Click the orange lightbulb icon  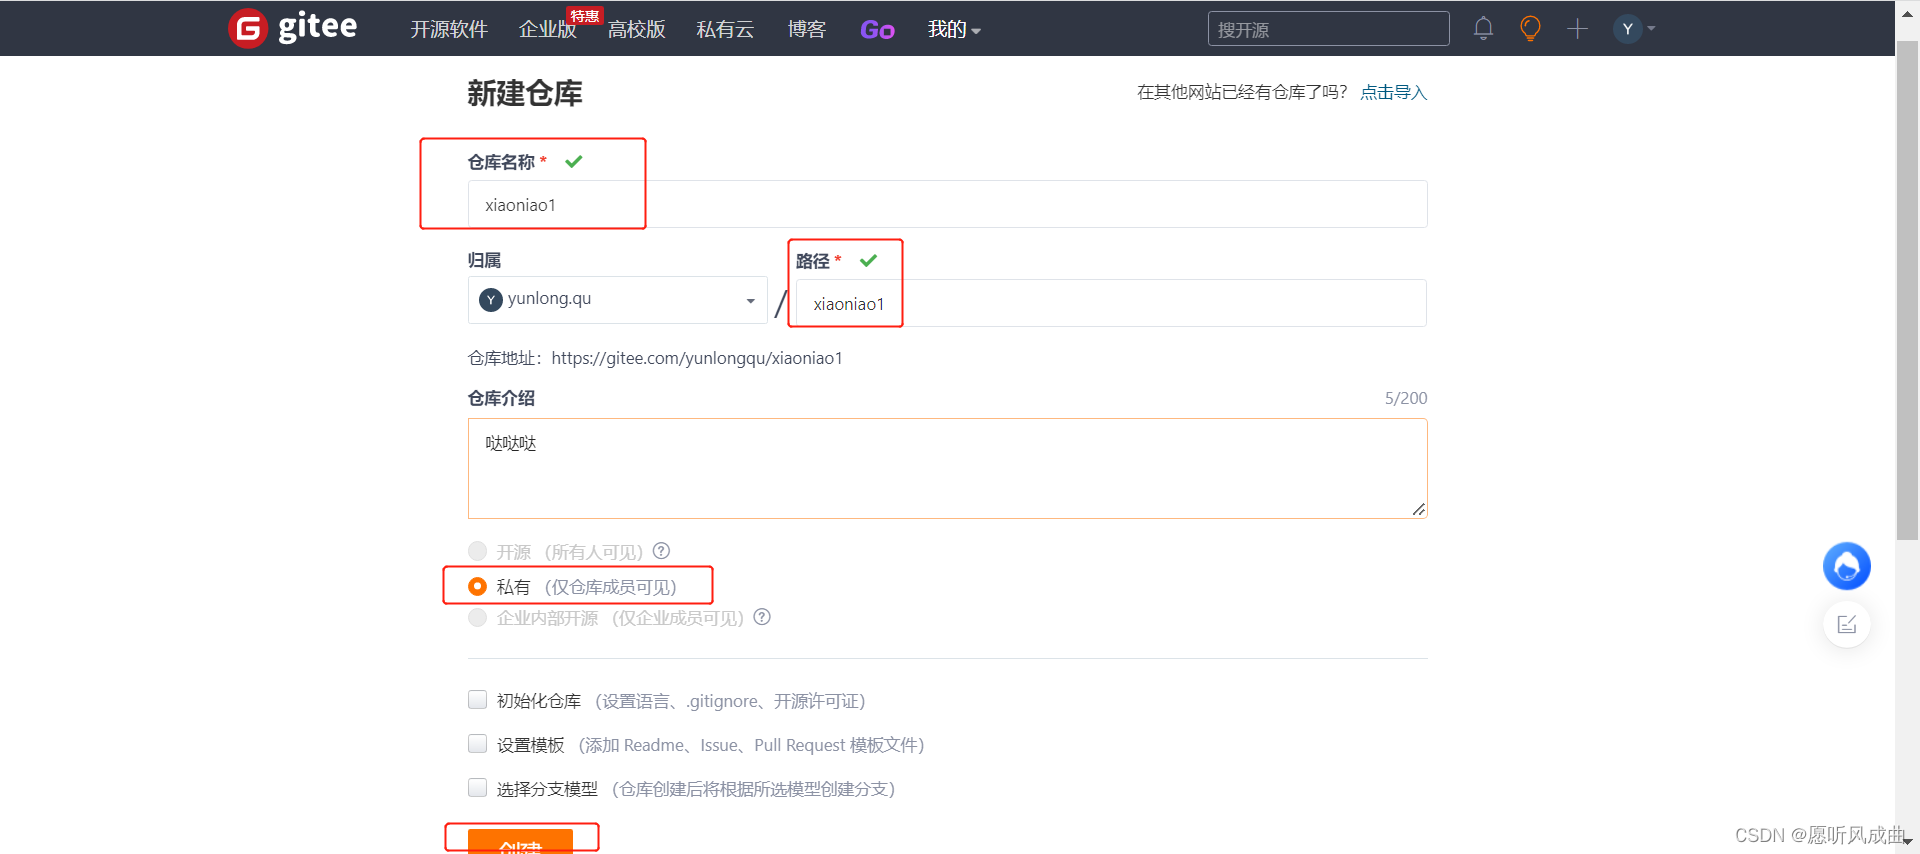(1530, 29)
